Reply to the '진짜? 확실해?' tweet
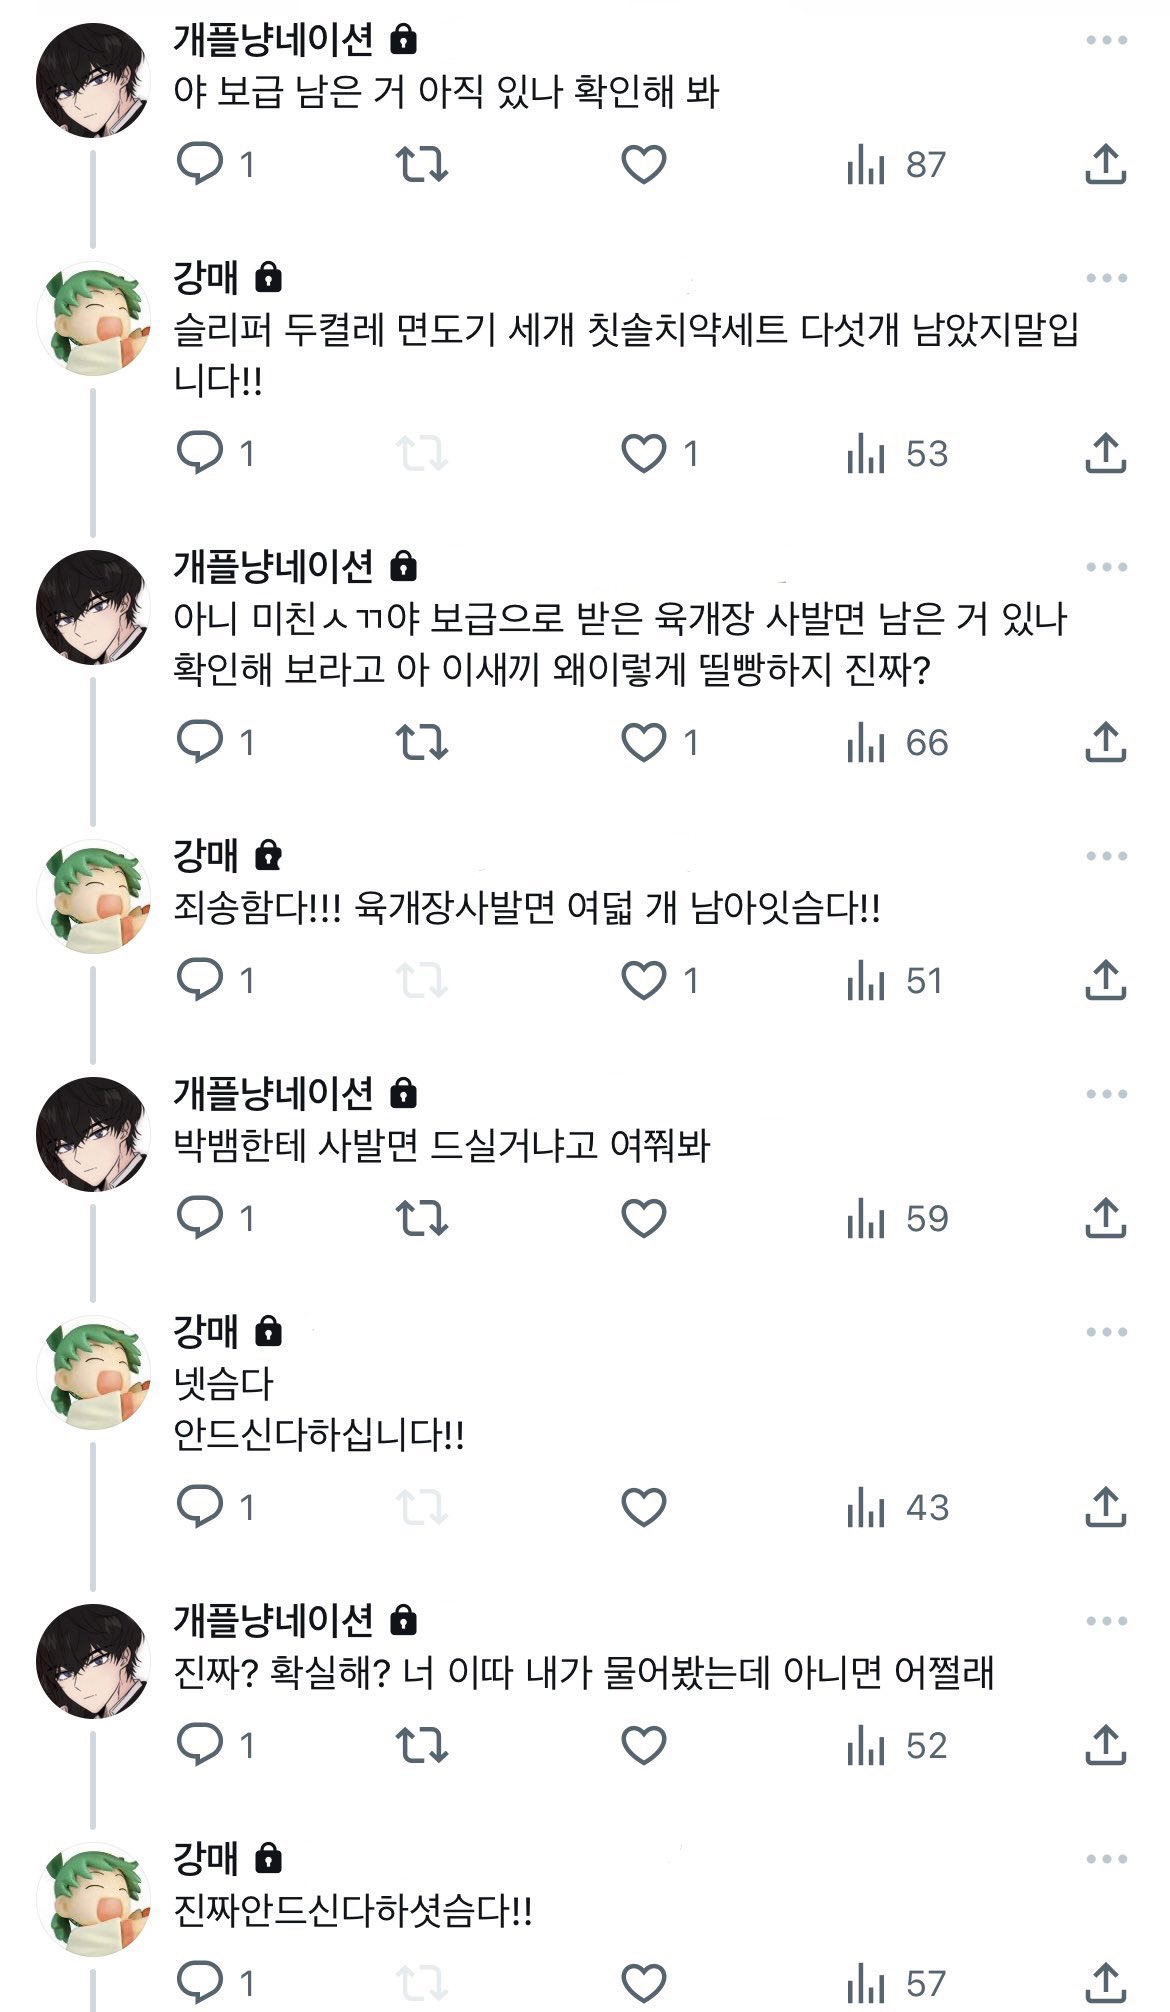Image resolution: width=1170 pixels, height=2012 pixels. tap(200, 1745)
